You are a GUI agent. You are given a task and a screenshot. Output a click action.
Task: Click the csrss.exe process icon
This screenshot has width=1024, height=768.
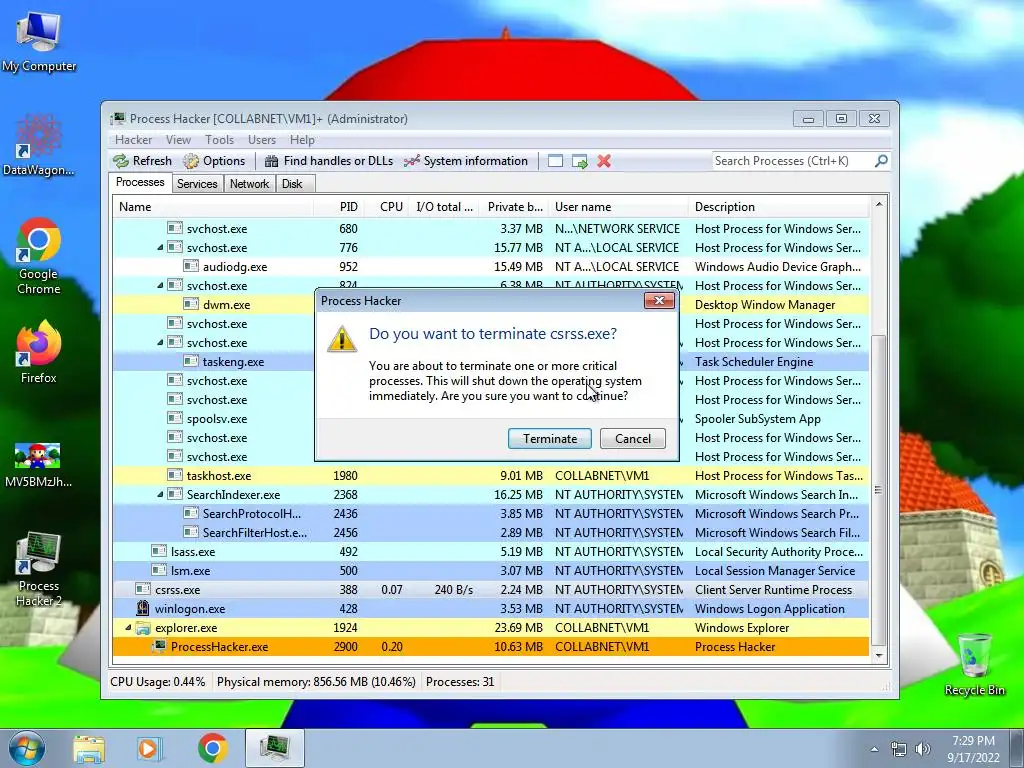(x=142, y=589)
